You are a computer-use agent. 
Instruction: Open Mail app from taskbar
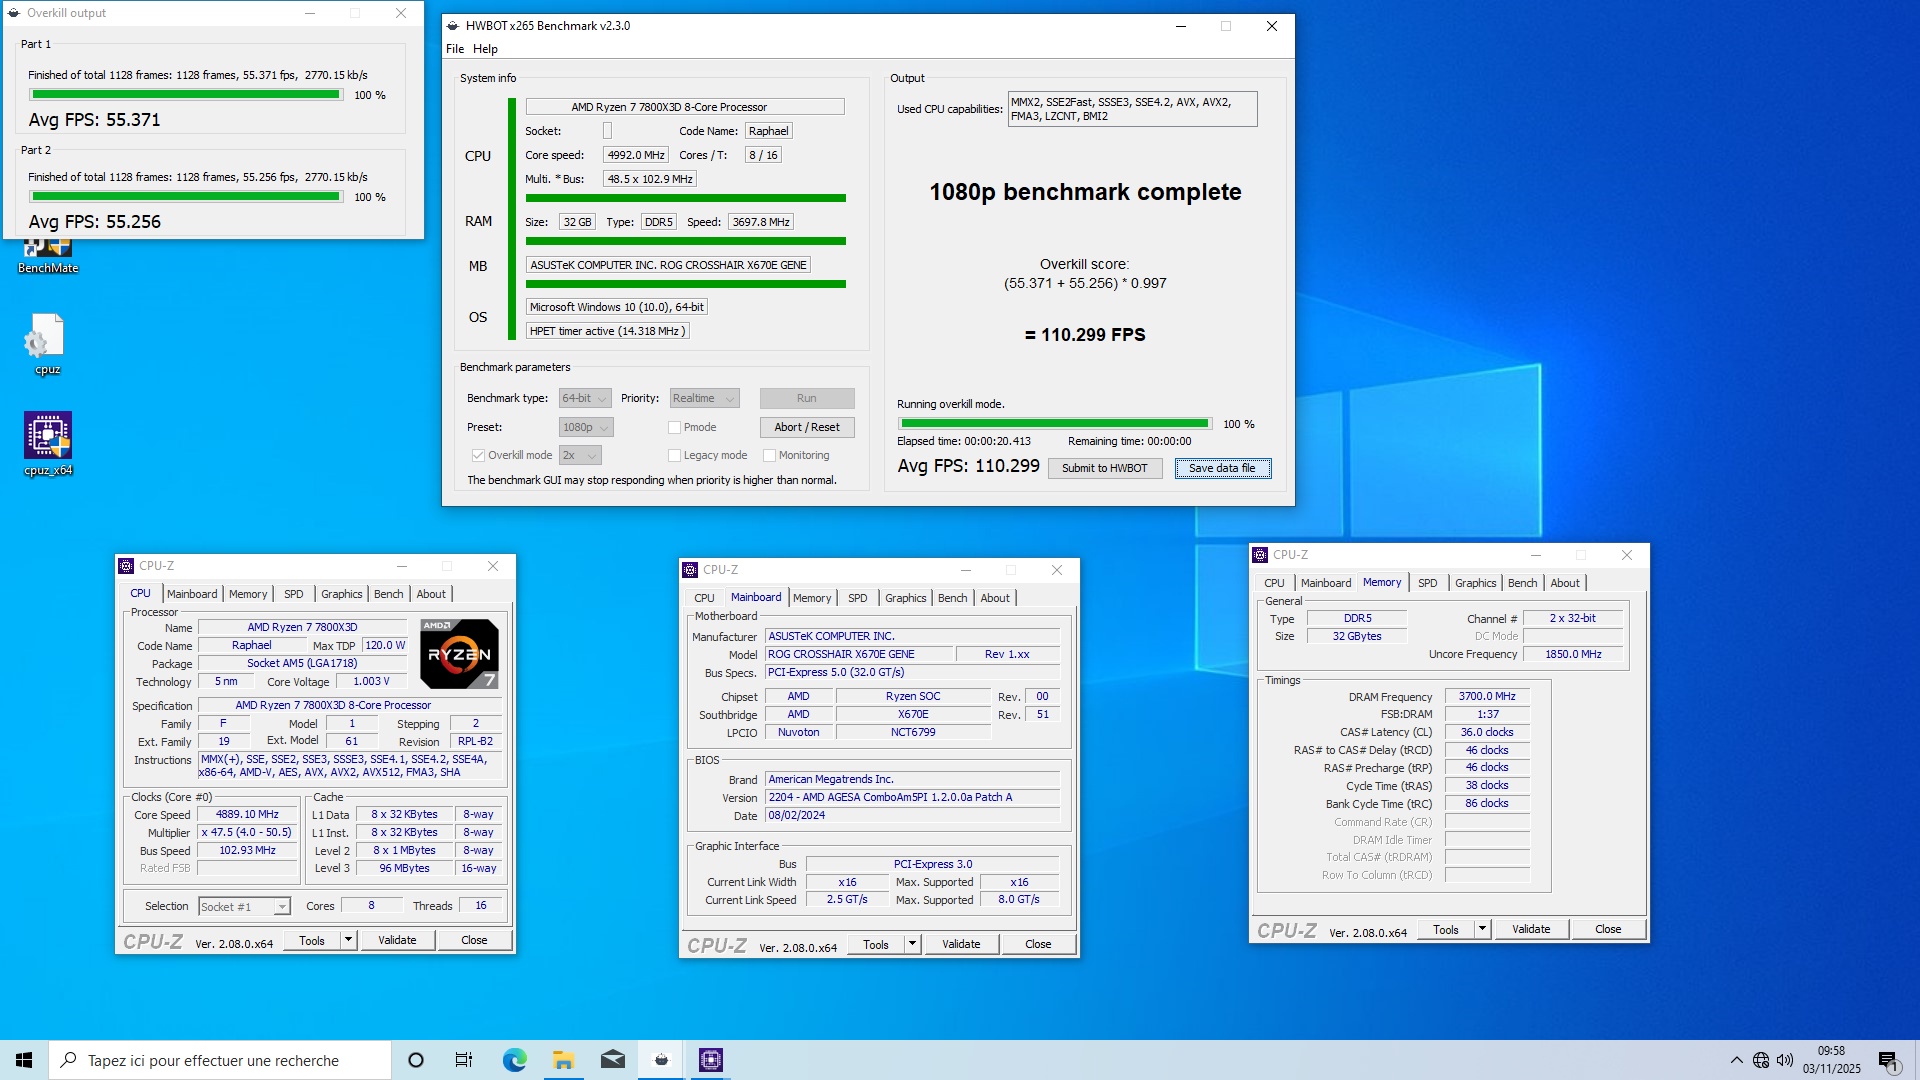click(612, 1060)
